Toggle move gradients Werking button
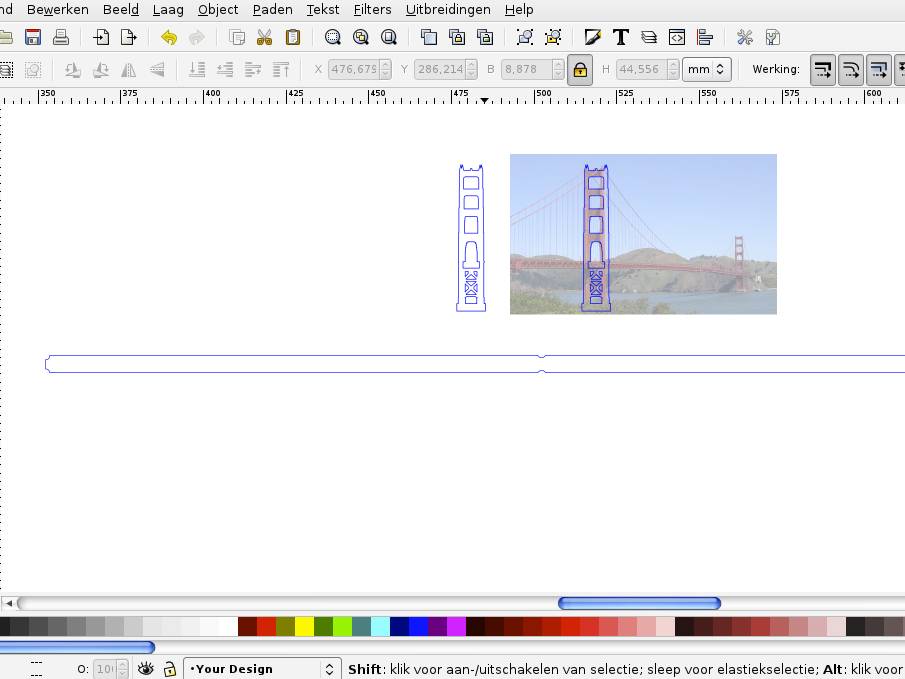Image resolution: width=905 pixels, height=679 pixels. point(878,70)
